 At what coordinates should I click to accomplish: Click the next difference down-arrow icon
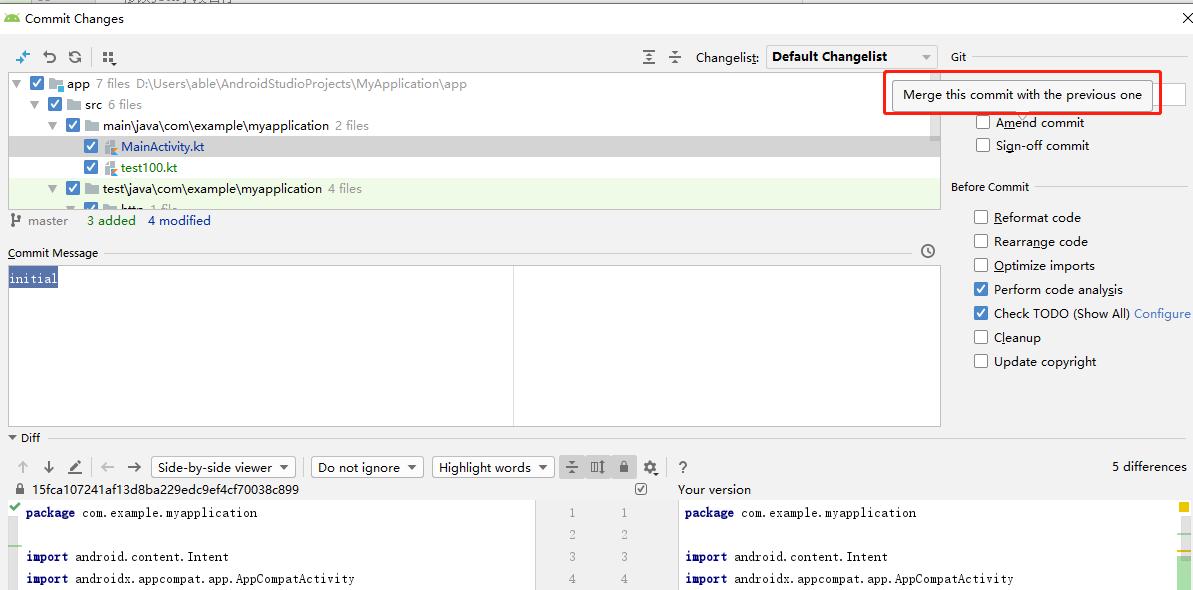point(47,466)
